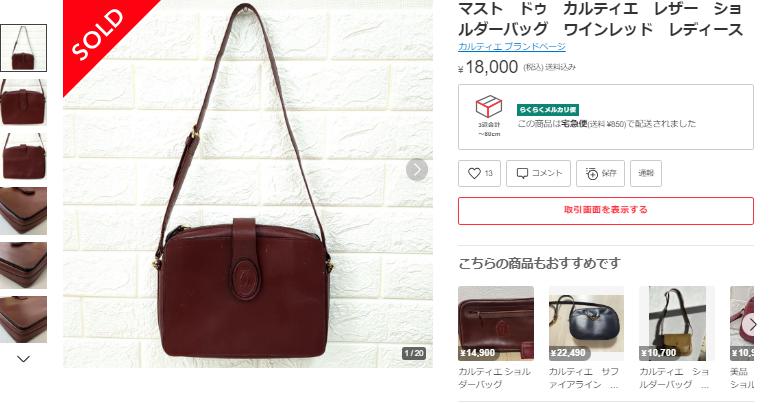Select sixth thumbnail of bag side
The height and width of the screenshot is (403, 774).
(23, 320)
